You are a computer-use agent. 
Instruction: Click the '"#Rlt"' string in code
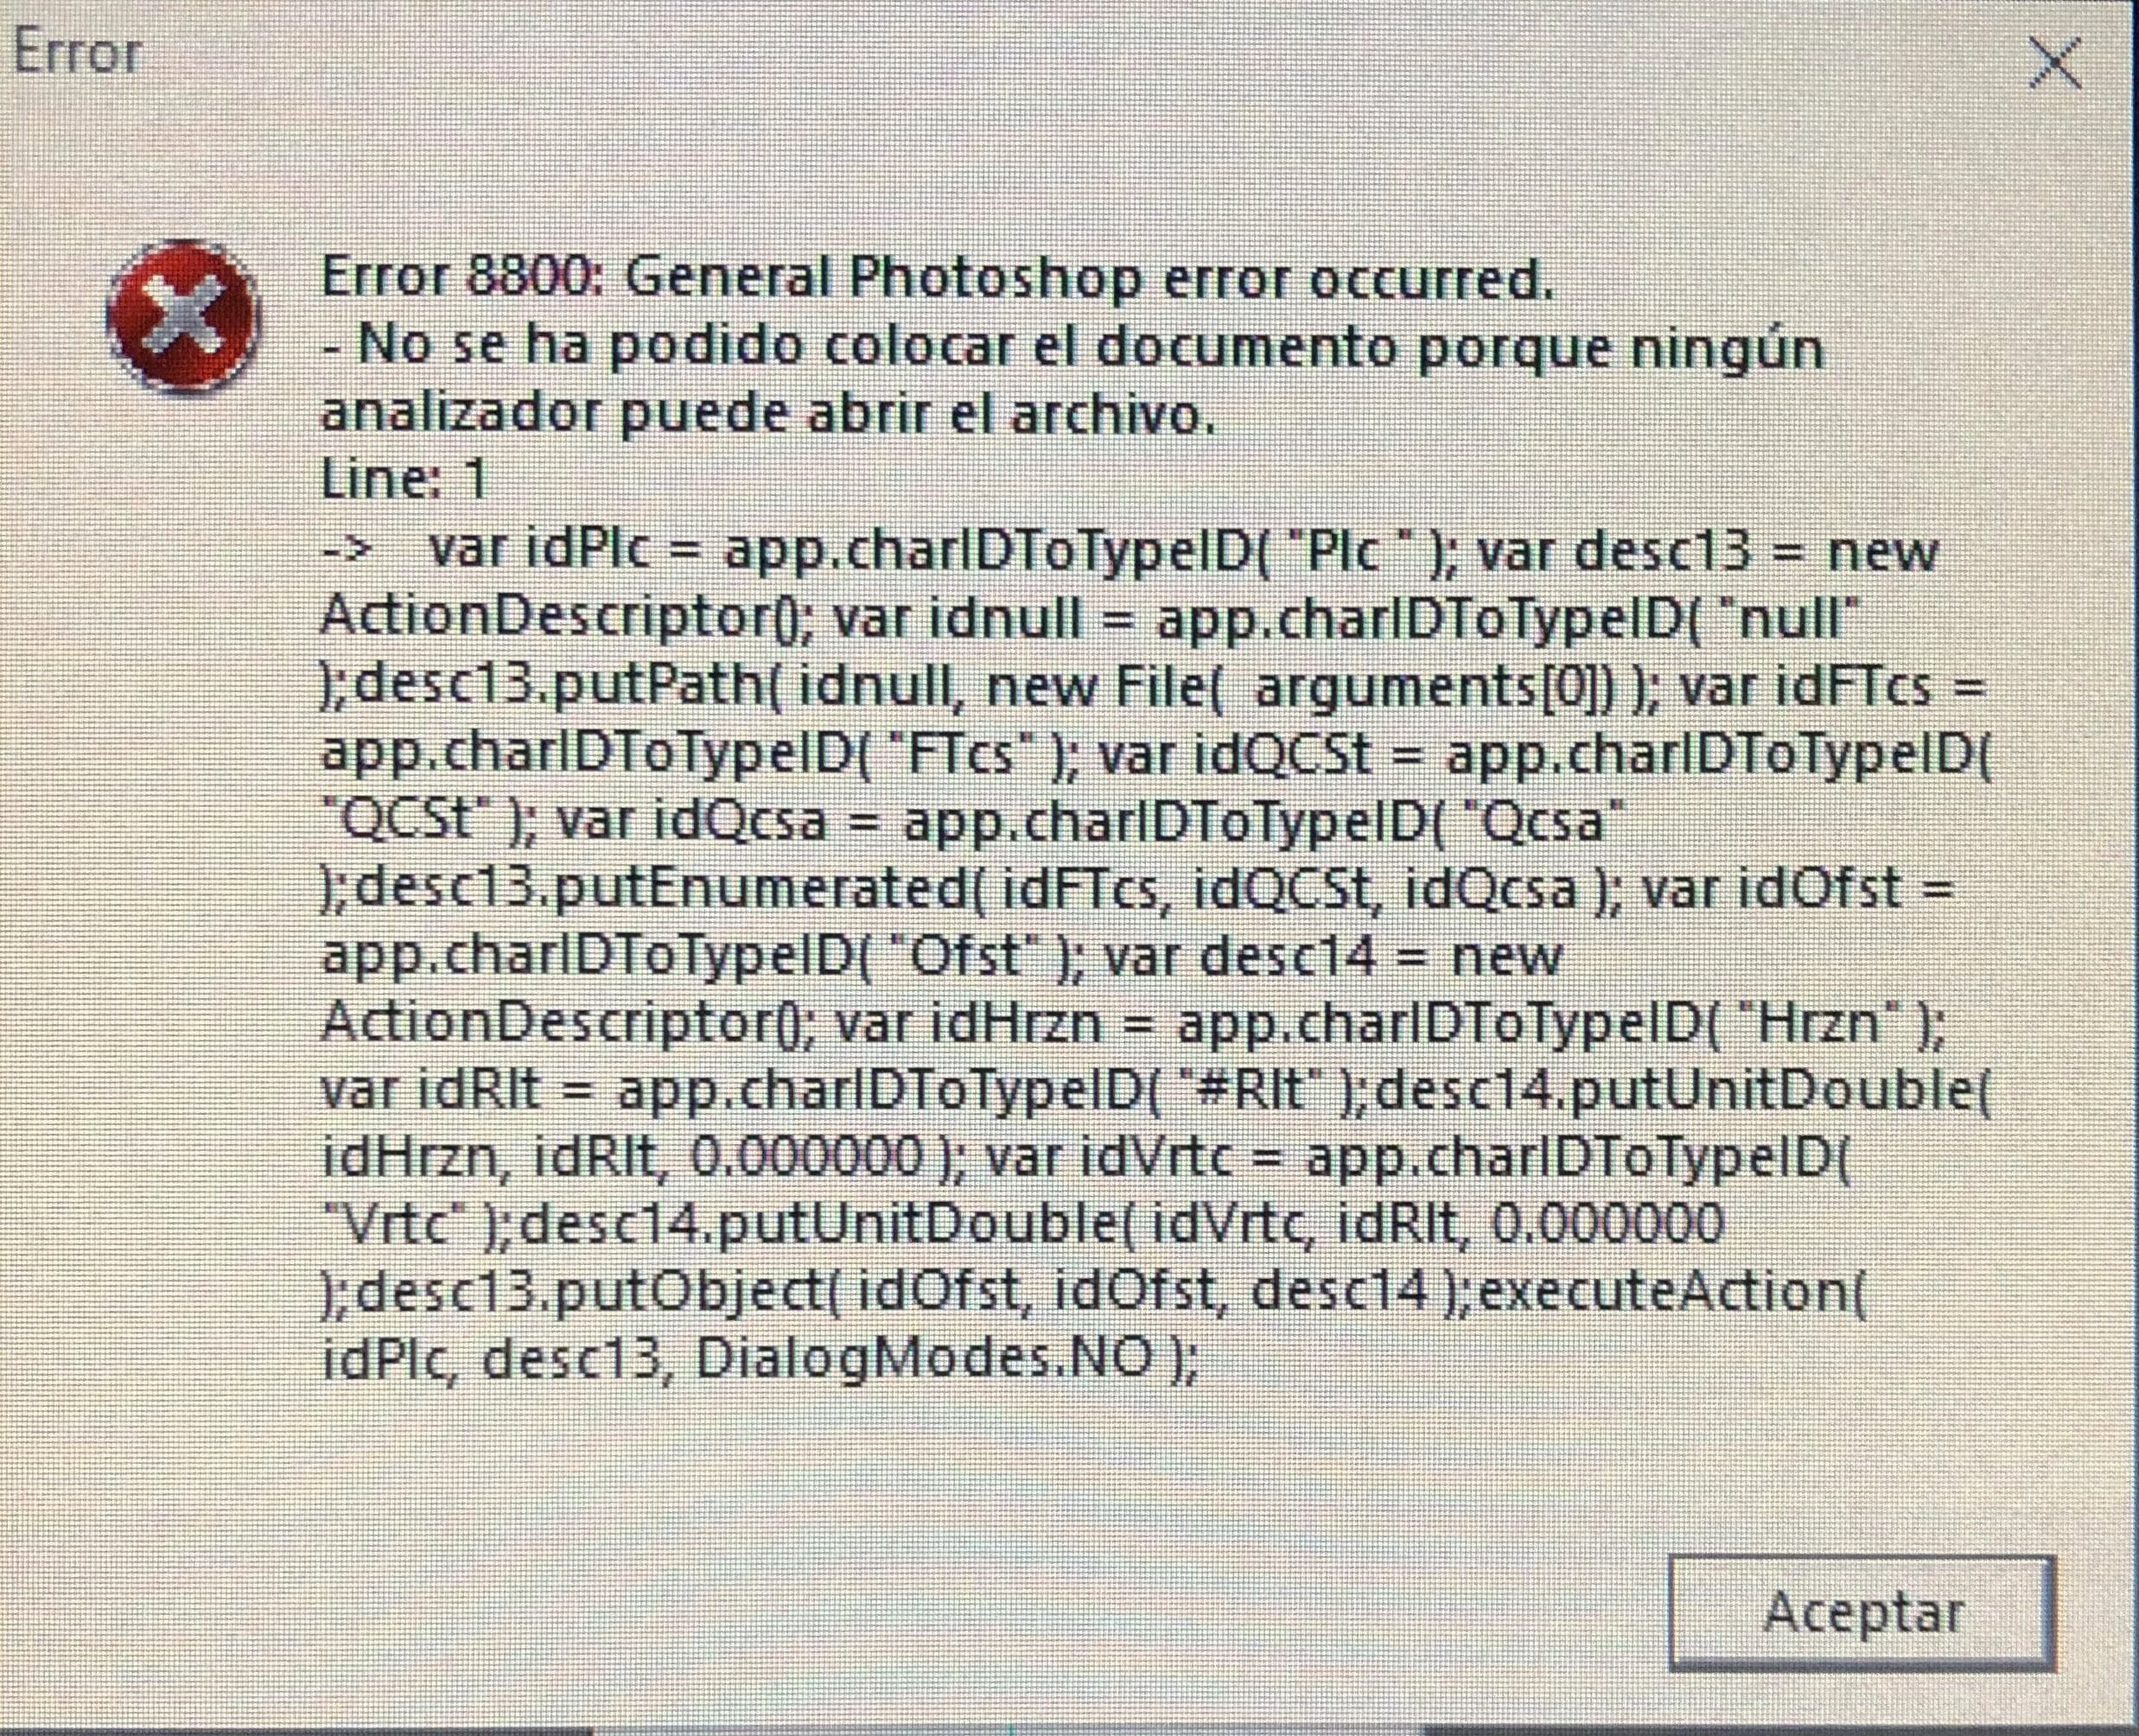pyautogui.click(x=1246, y=1090)
